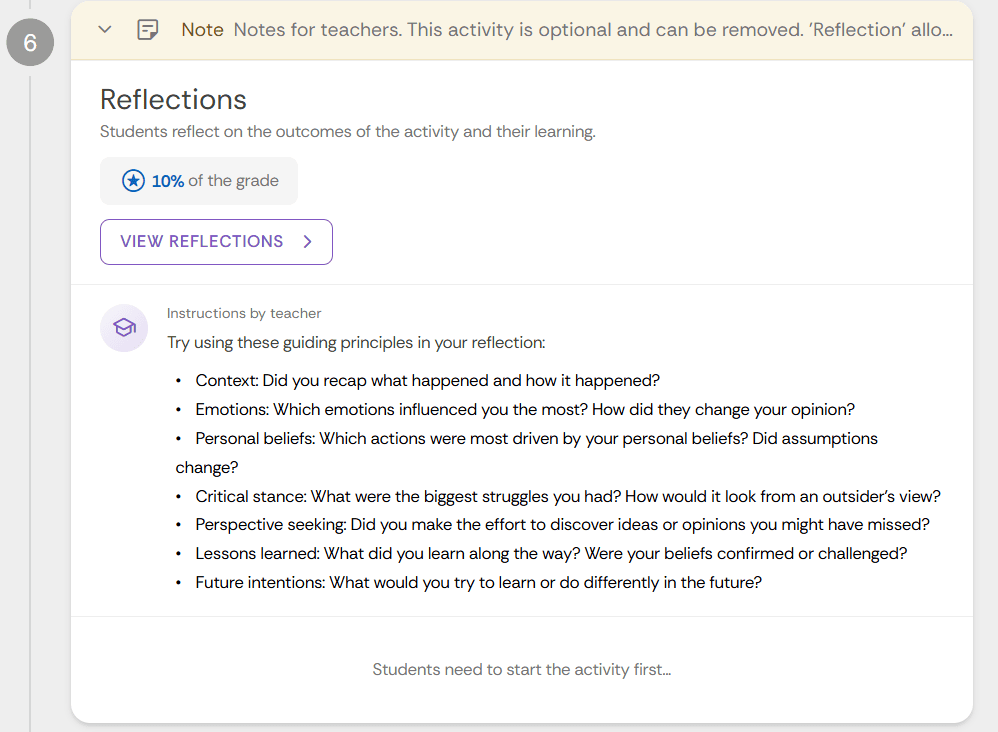Collapse the Note section chevron

point(105,30)
